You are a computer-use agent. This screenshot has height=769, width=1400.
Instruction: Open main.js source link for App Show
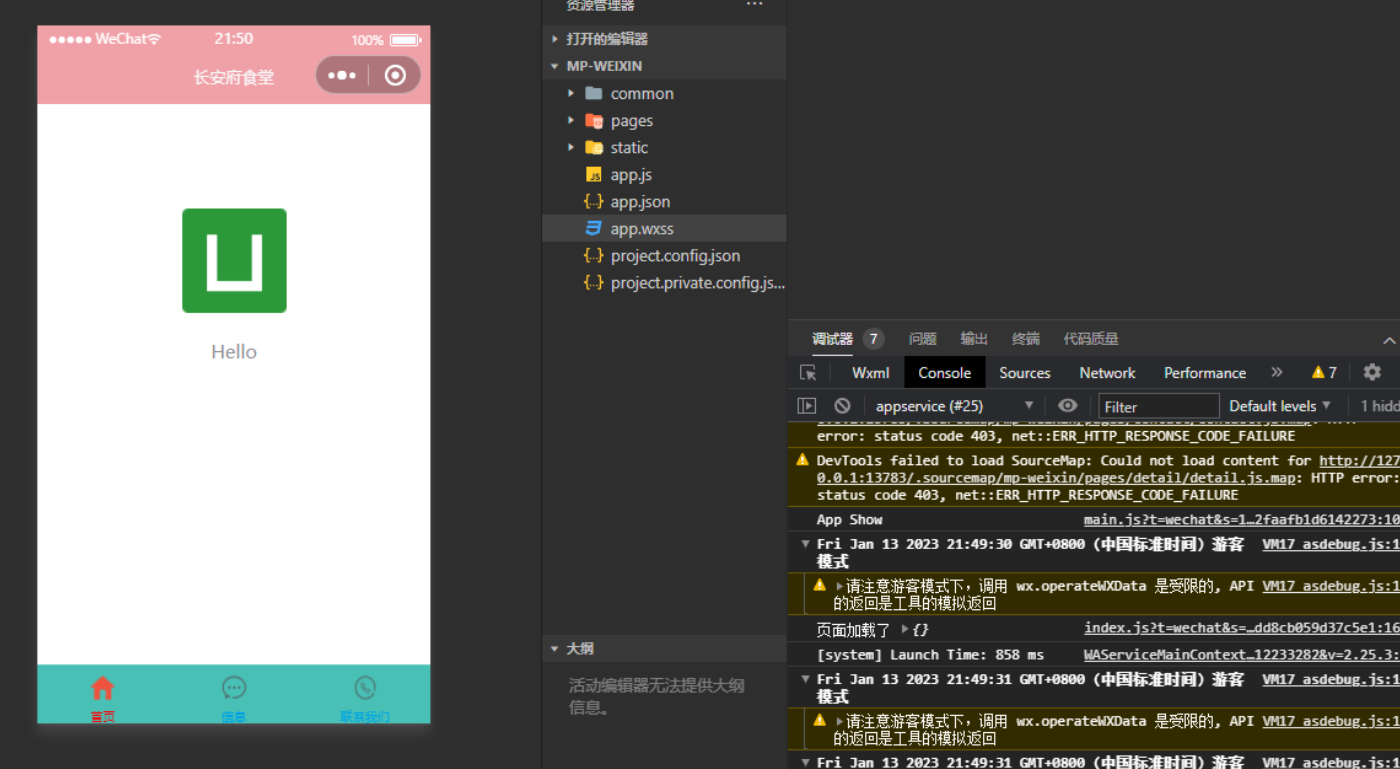1242,520
